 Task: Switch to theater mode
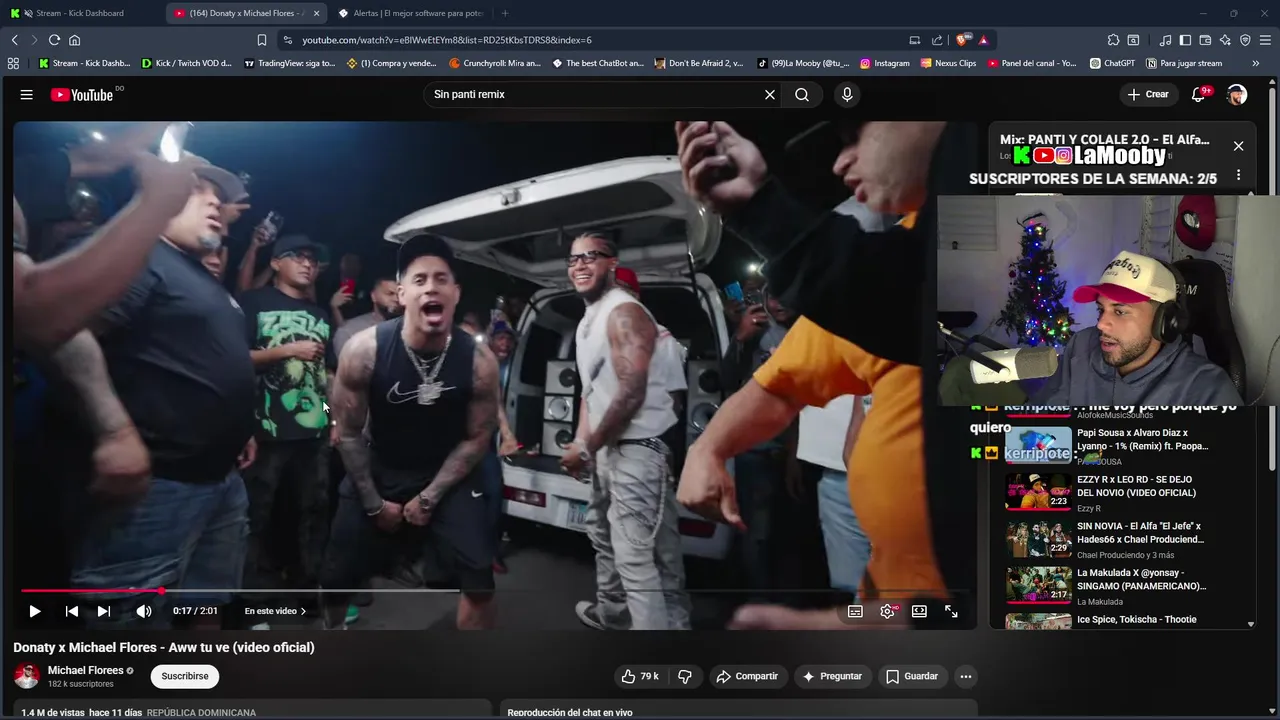(919, 611)
